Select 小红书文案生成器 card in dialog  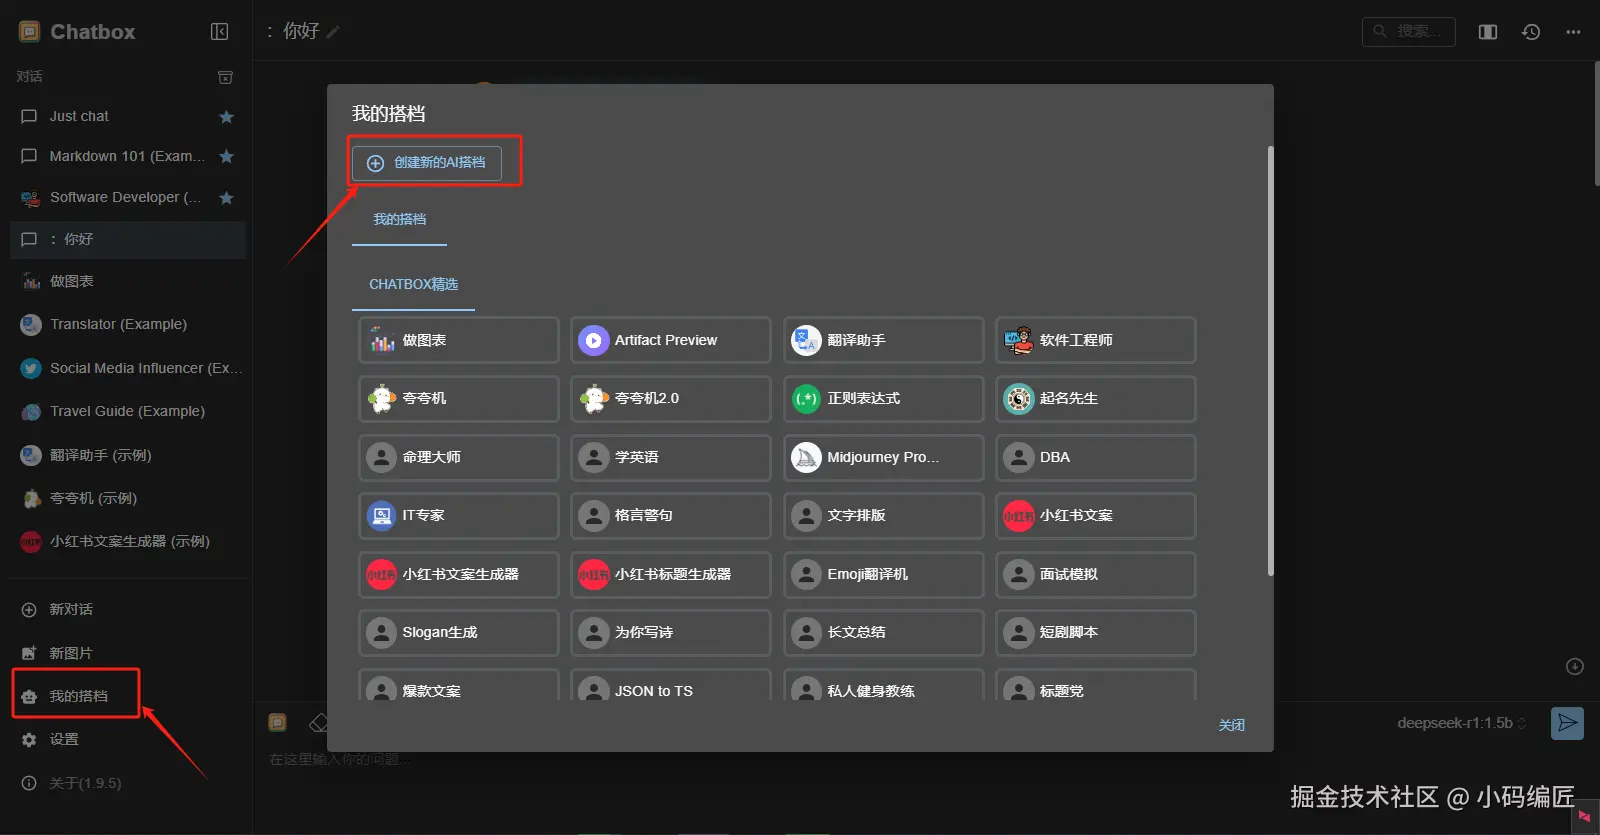[x=458, y=574]
